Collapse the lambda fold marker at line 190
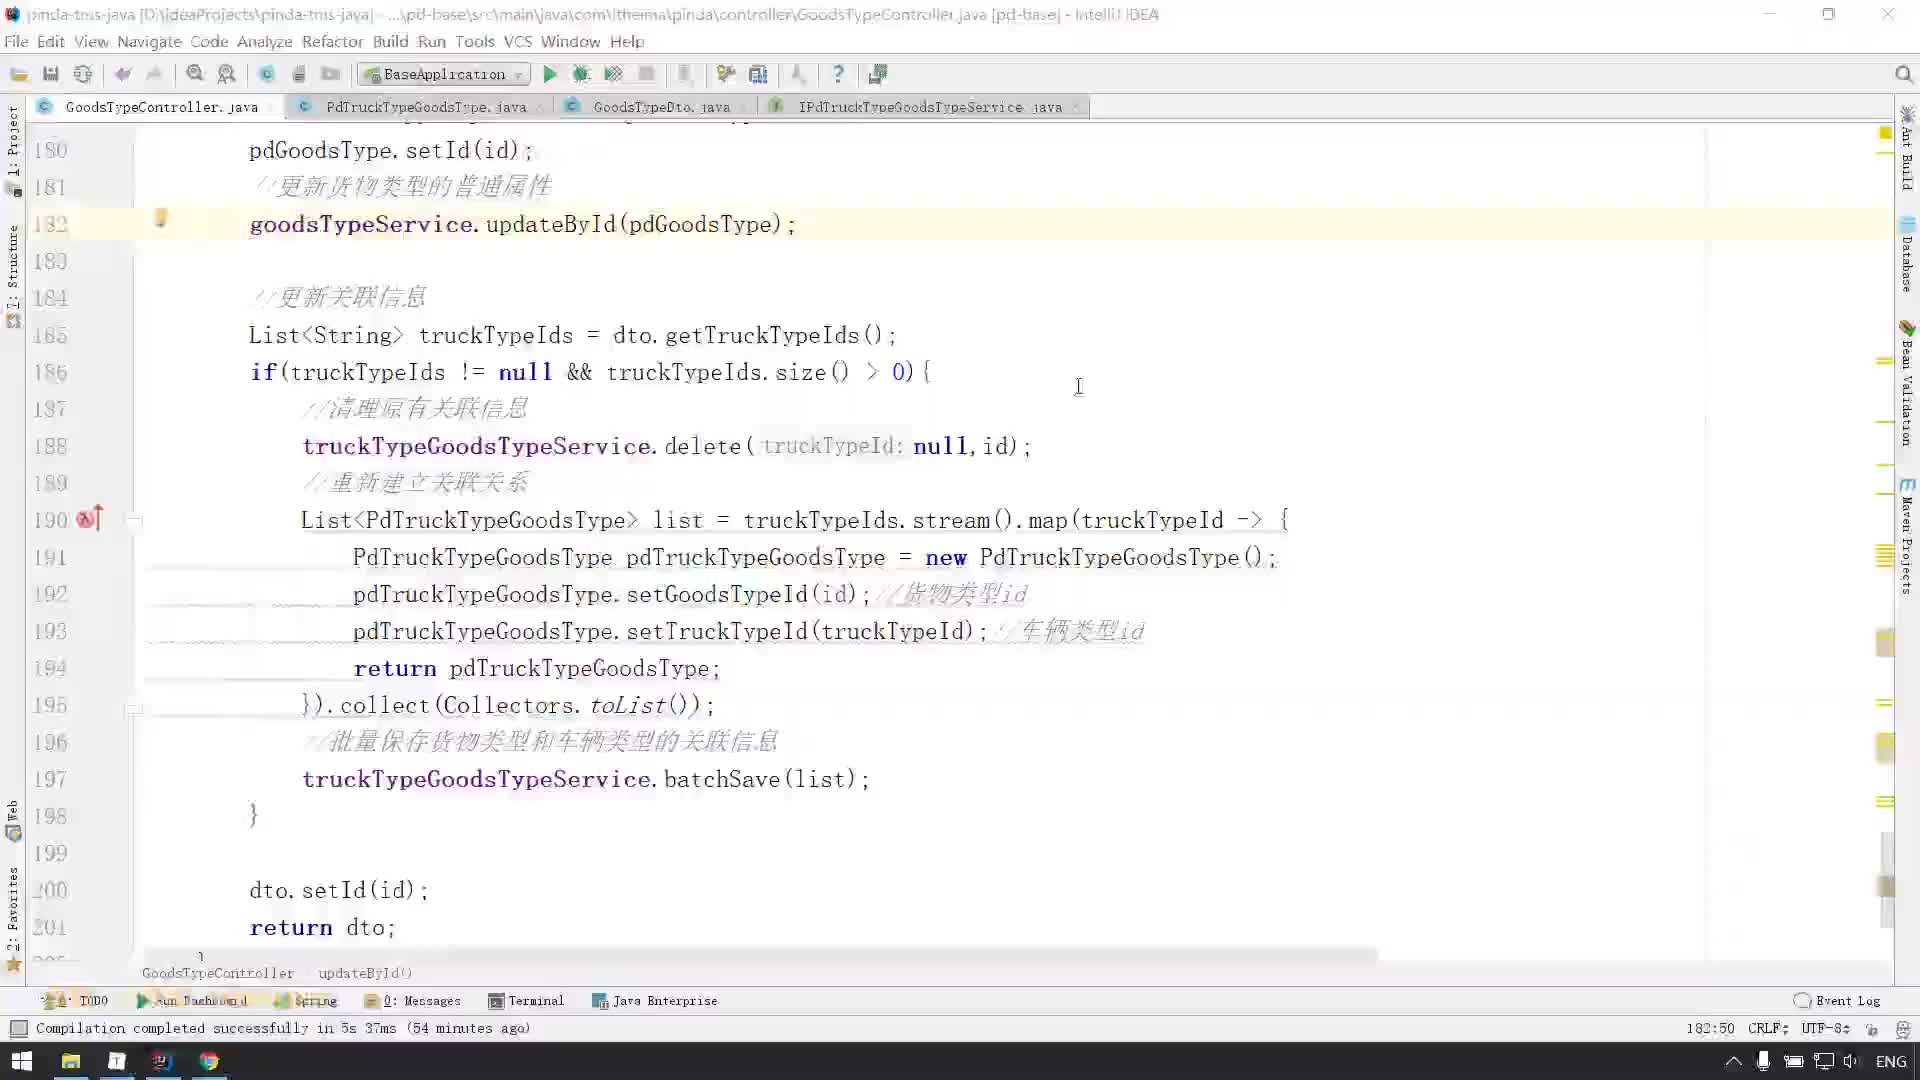Viewport: 1920px width, 1080px height. (x=135, y=520)
